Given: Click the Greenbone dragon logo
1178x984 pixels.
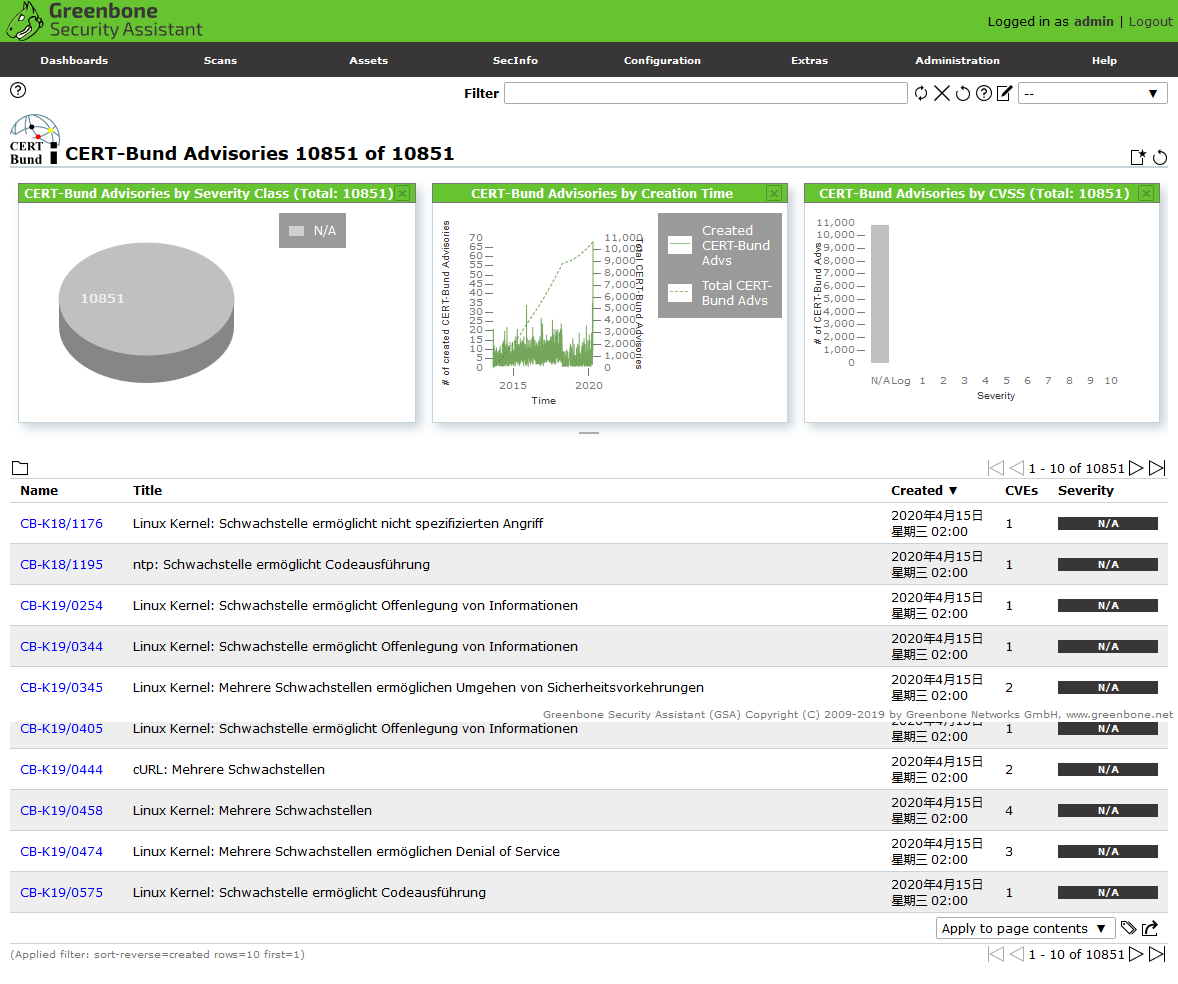Looking at the screenshot, I should tap(25, 20).
